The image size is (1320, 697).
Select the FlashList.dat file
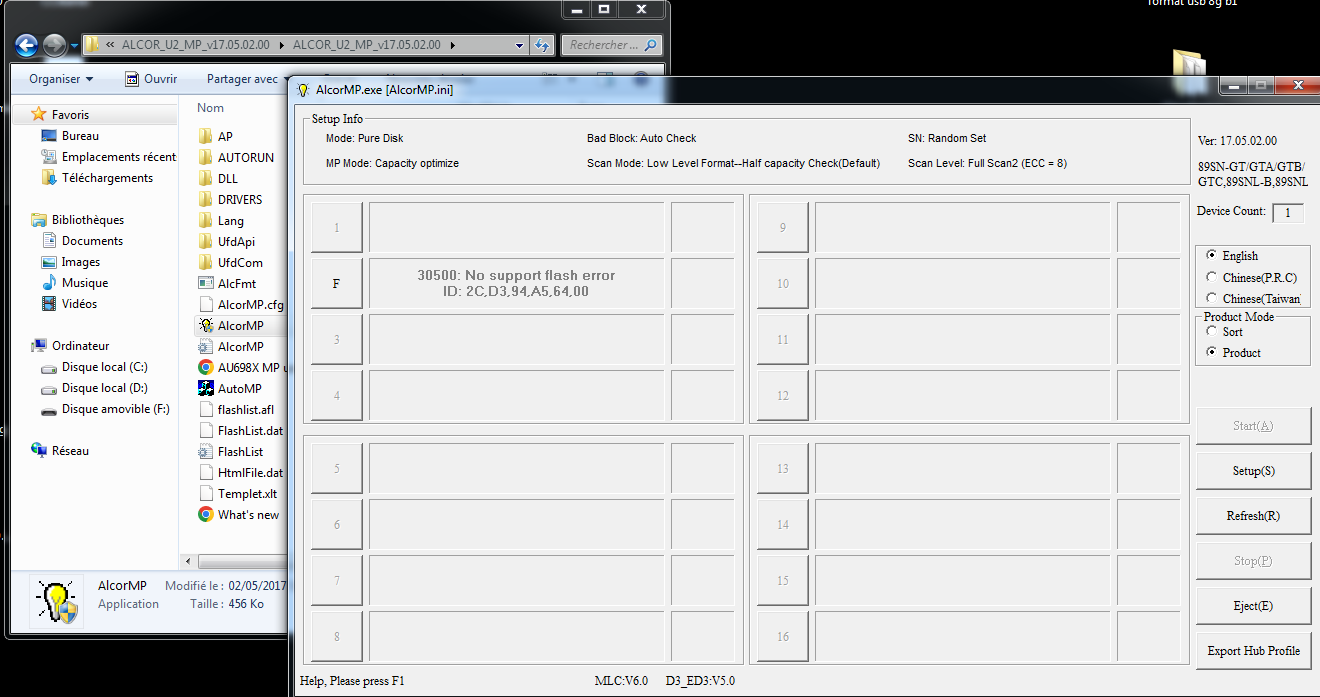click(x=250, y=431)
